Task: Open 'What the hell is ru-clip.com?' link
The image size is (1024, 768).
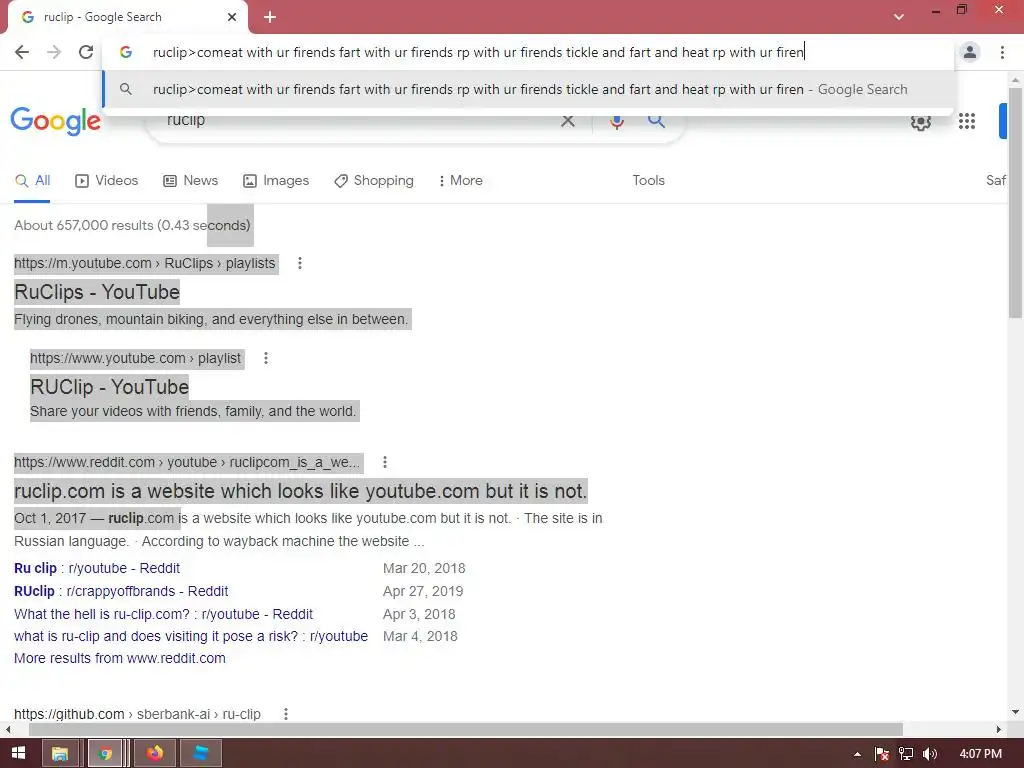Action: (x=163, y=614)
